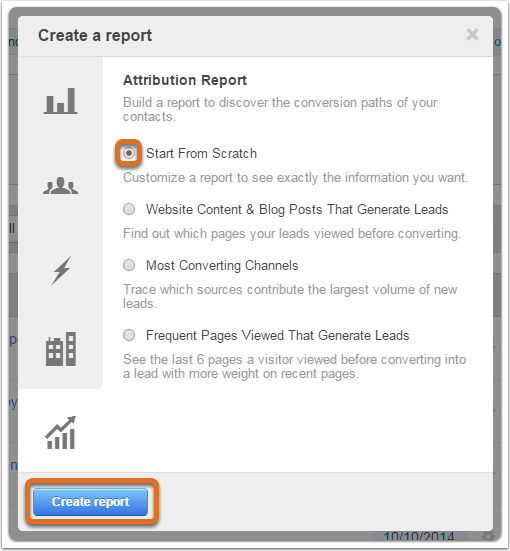The height and width of the screenshot is (551, 510).
Task: Click Frequent Pages Viewed That Generate Leads label
Action: click(x=278, y=336)
